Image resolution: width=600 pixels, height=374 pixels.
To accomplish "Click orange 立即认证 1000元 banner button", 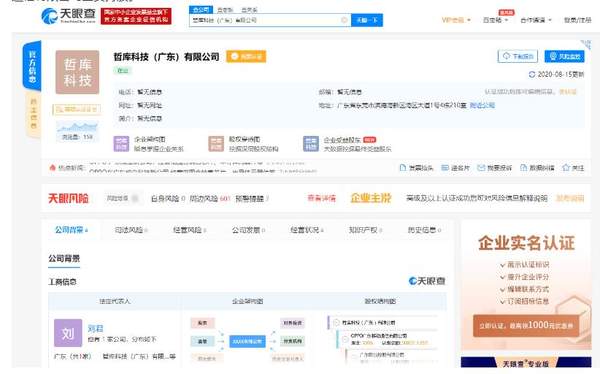I will [x=526, y=326].
